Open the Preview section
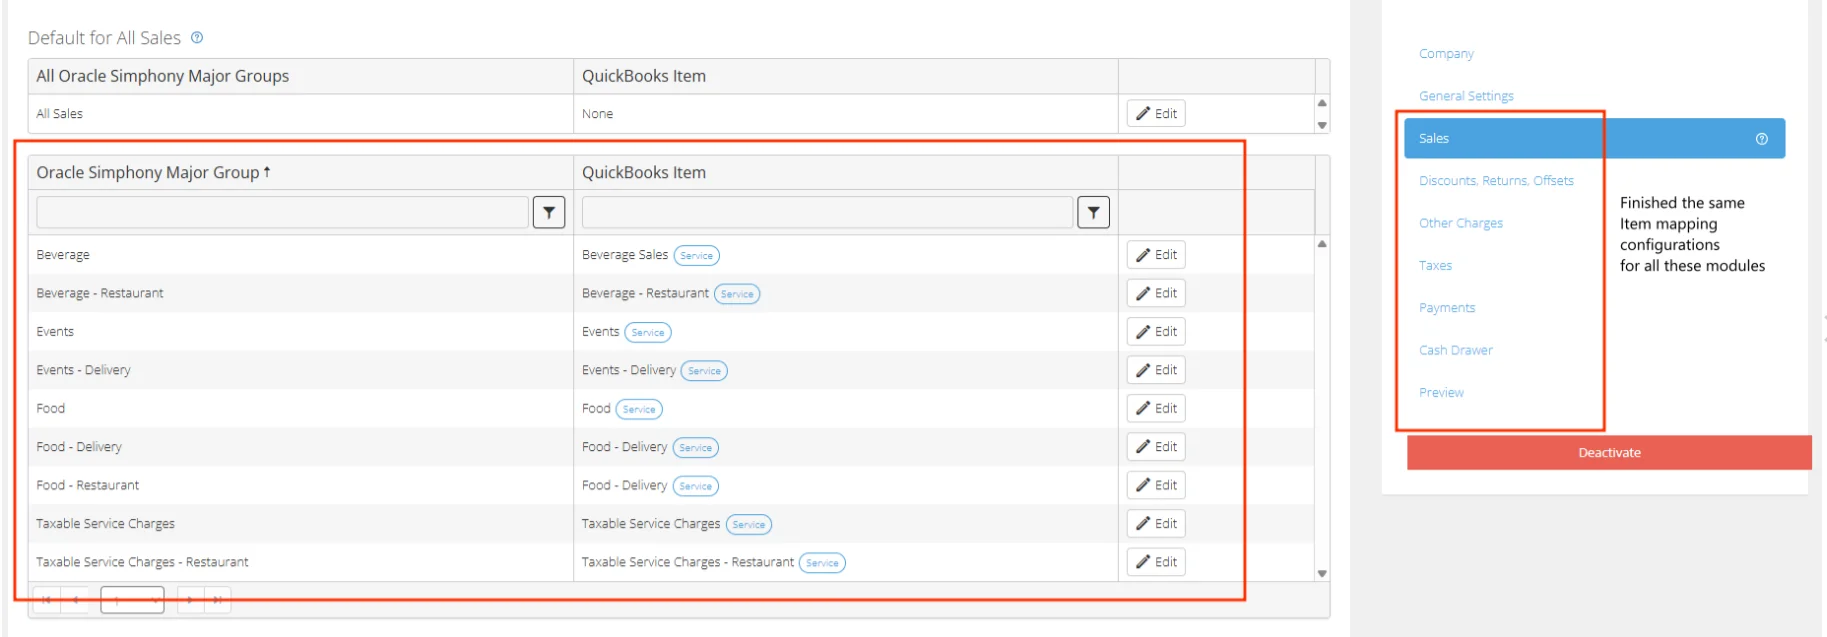This screenshot has height=637, width=1827. pos(1441,393)
